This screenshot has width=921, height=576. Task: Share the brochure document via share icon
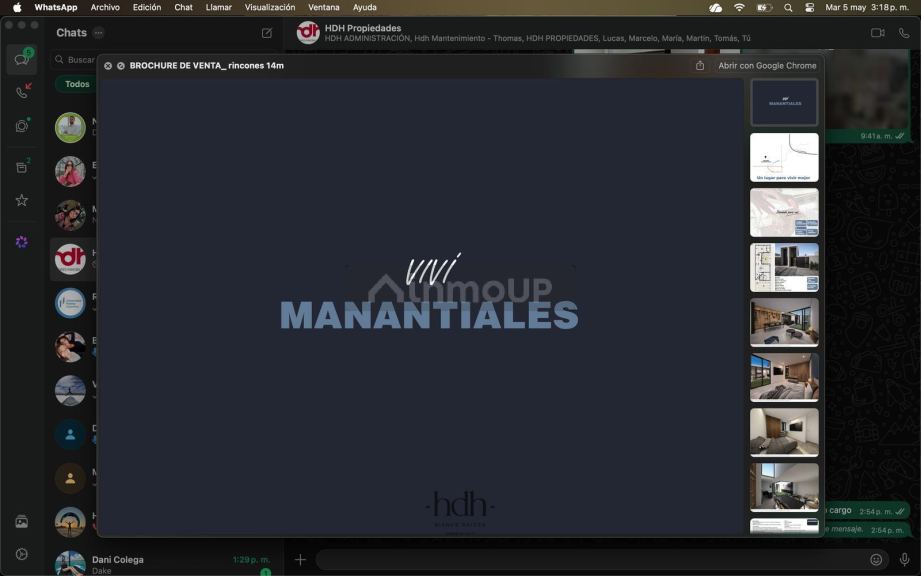click(x=700, y=66)
